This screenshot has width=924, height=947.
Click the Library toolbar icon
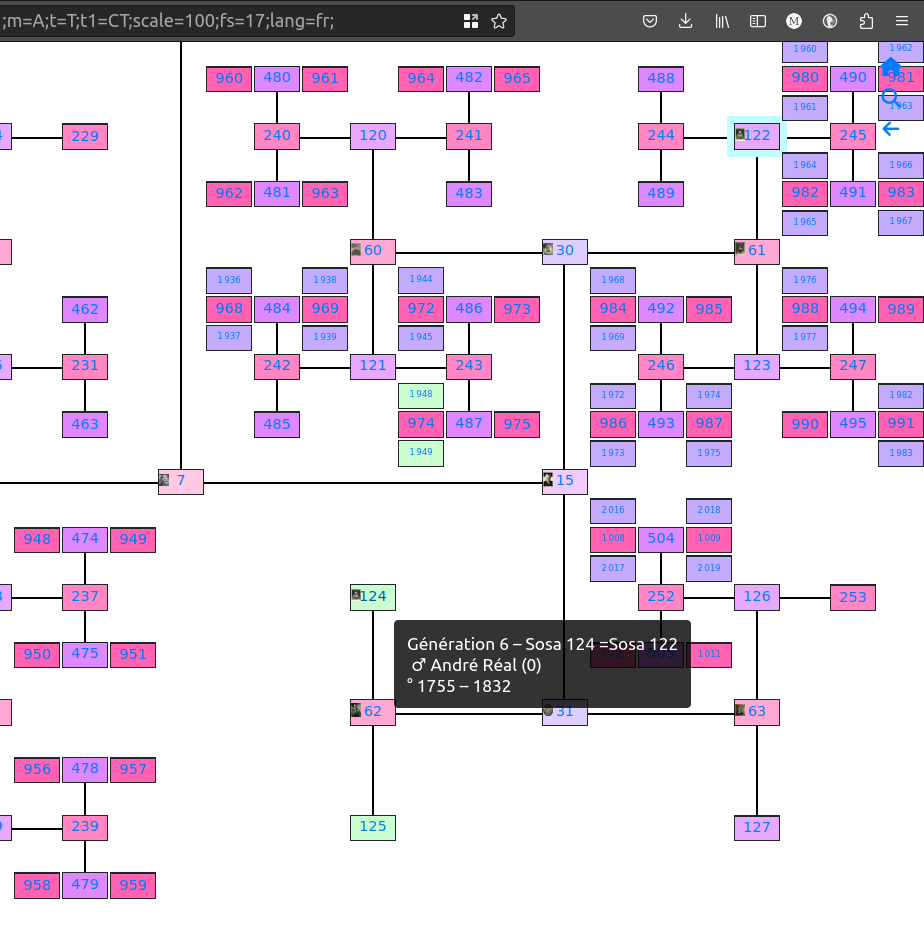tap(722, 20)
